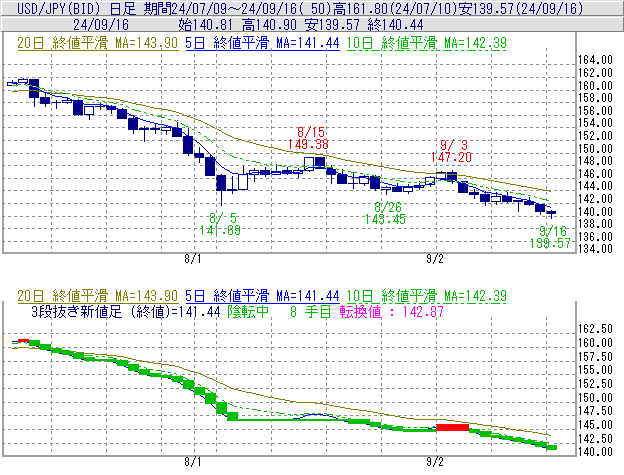This screenshot has width=624, height=475.
Task: Click the small red block at lower chart start
Action: [x=23, y=341]
